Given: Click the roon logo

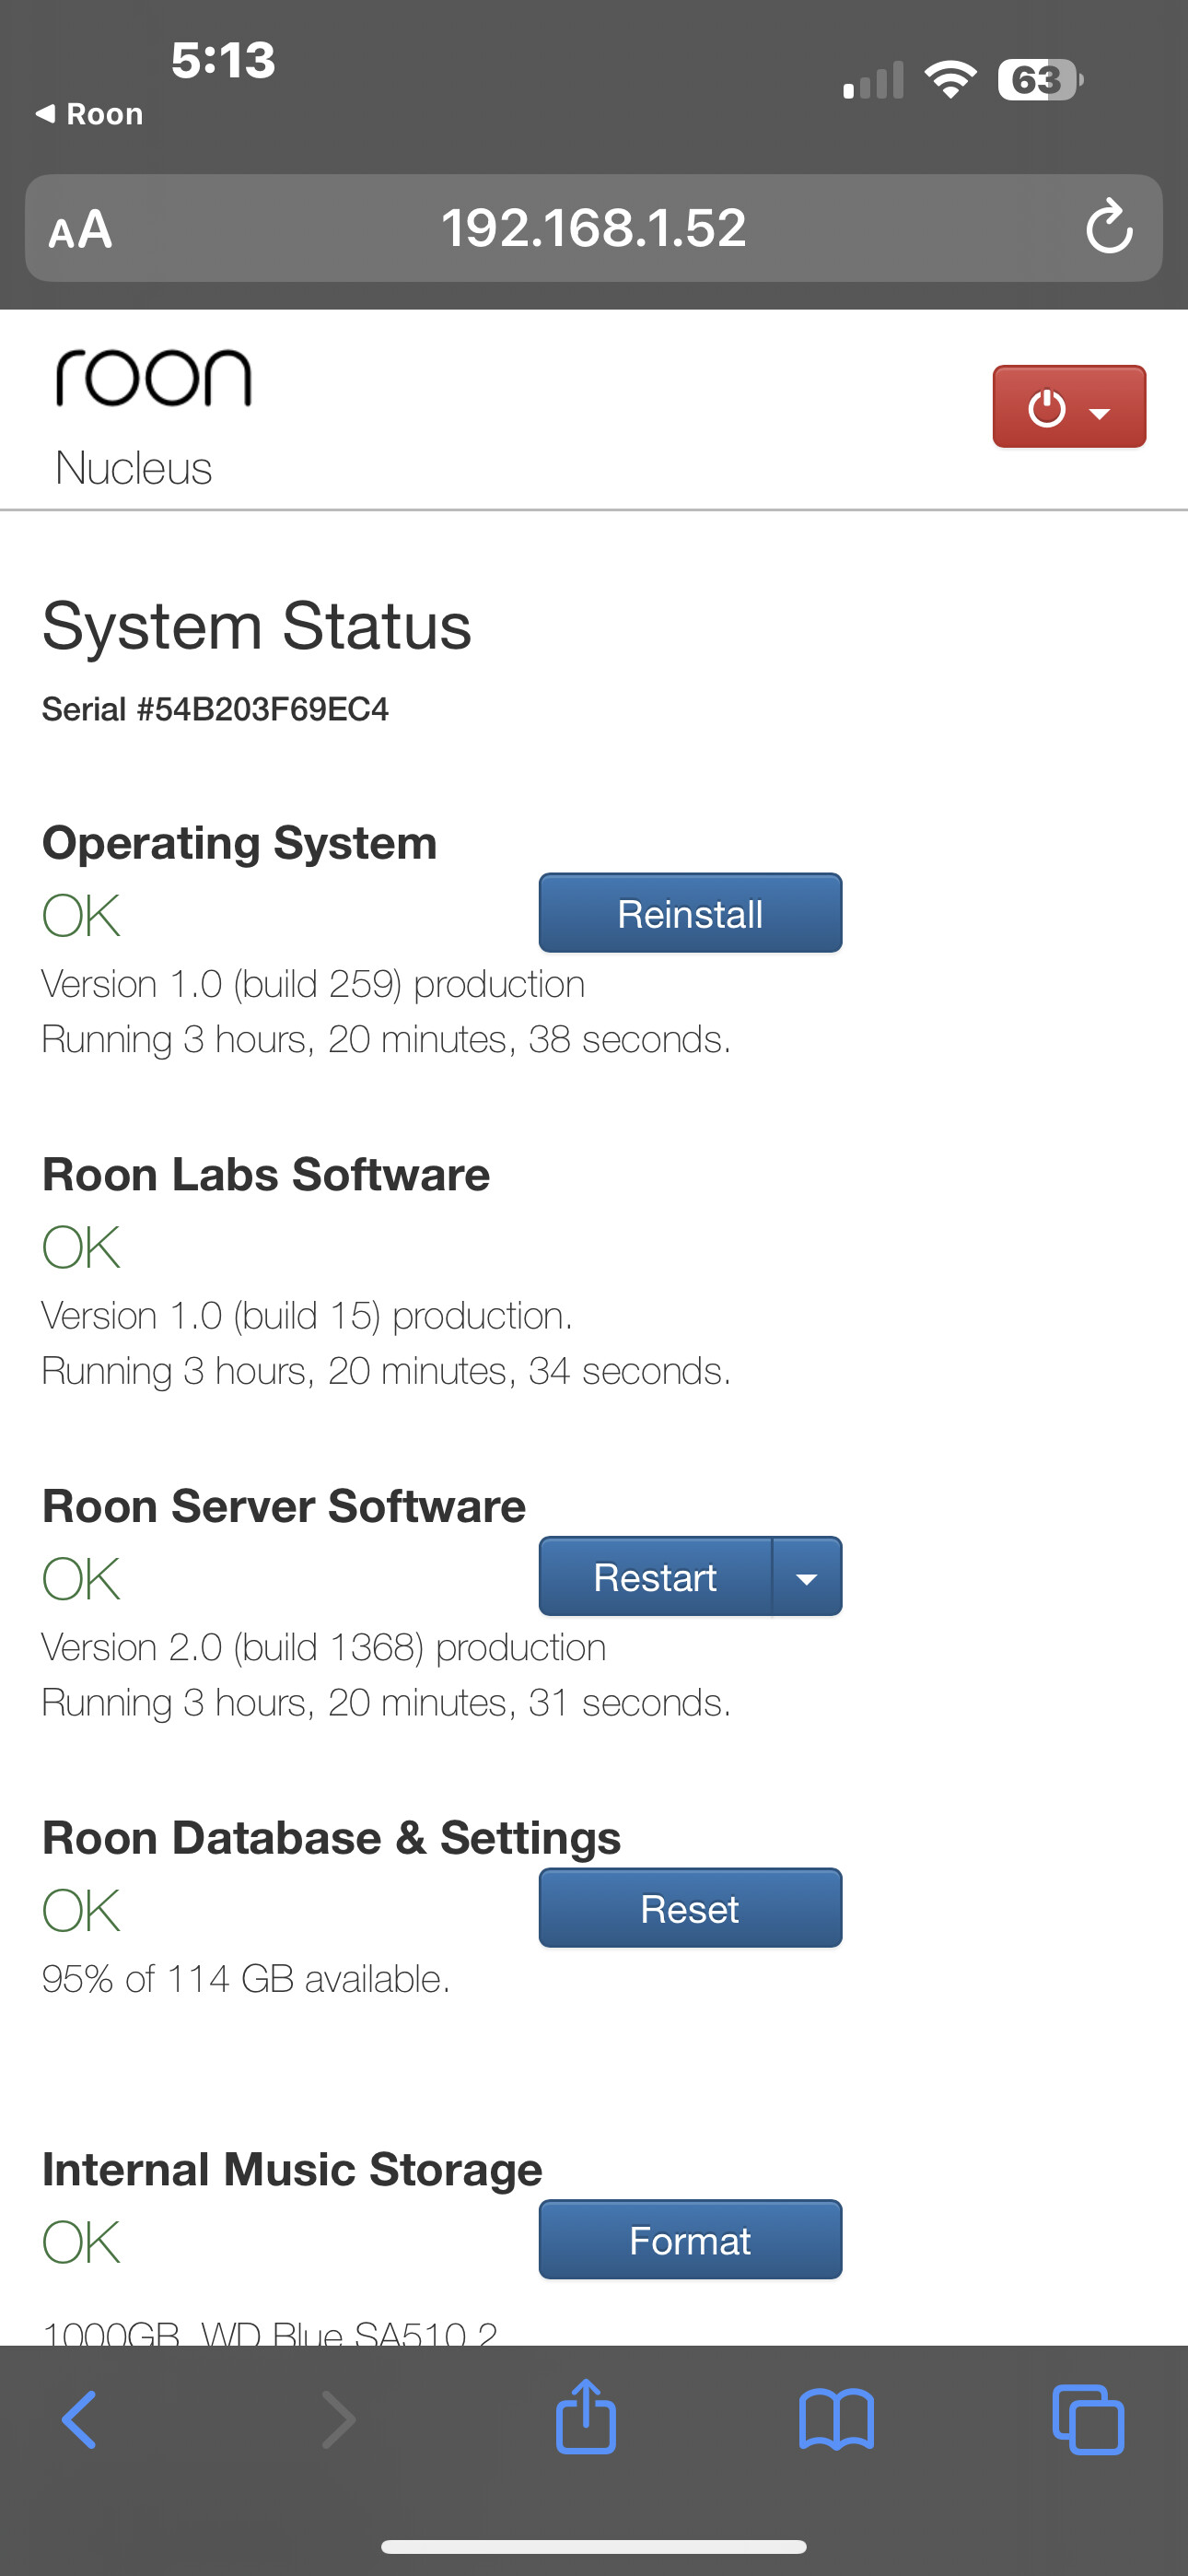Looking at the screenshot, I should coord(153,378).
